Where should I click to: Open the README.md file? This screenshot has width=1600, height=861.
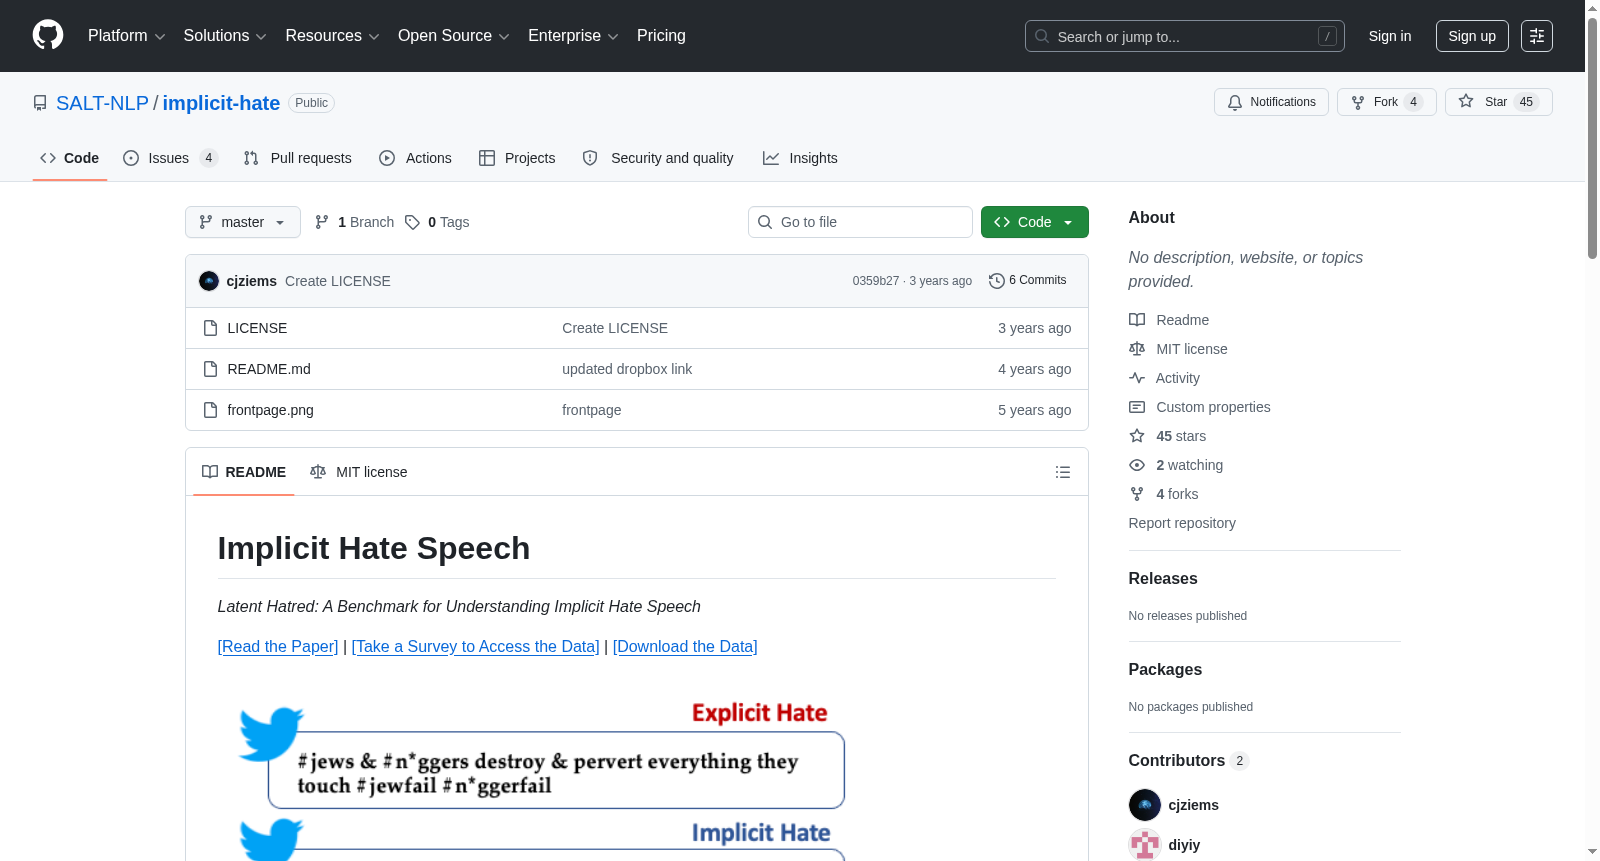coord(269,369)
